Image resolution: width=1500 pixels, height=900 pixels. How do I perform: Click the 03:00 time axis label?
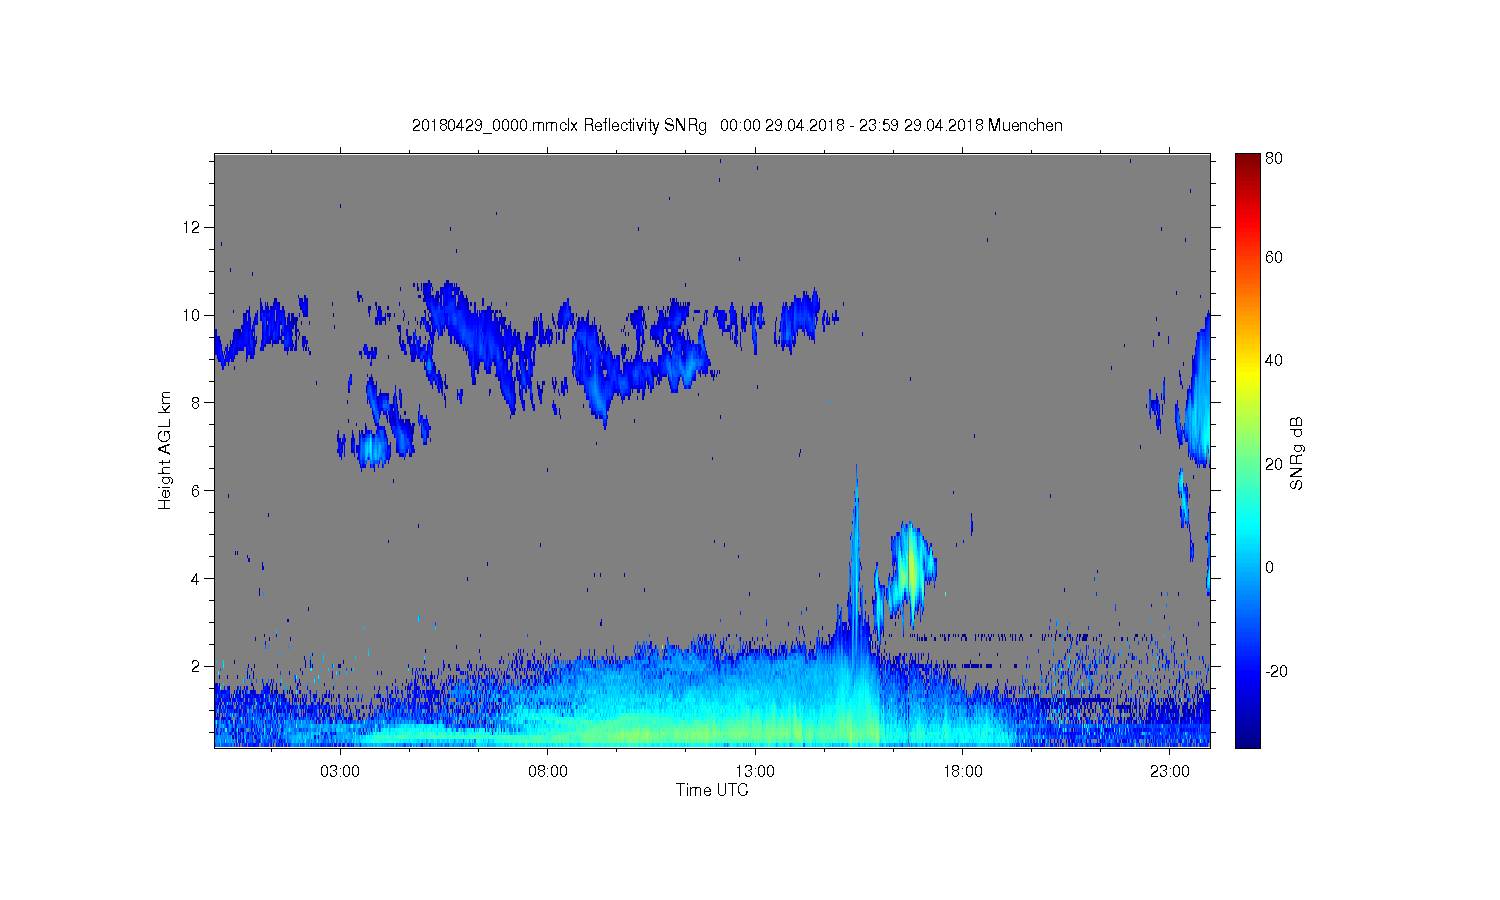click(x=340, y=772)
